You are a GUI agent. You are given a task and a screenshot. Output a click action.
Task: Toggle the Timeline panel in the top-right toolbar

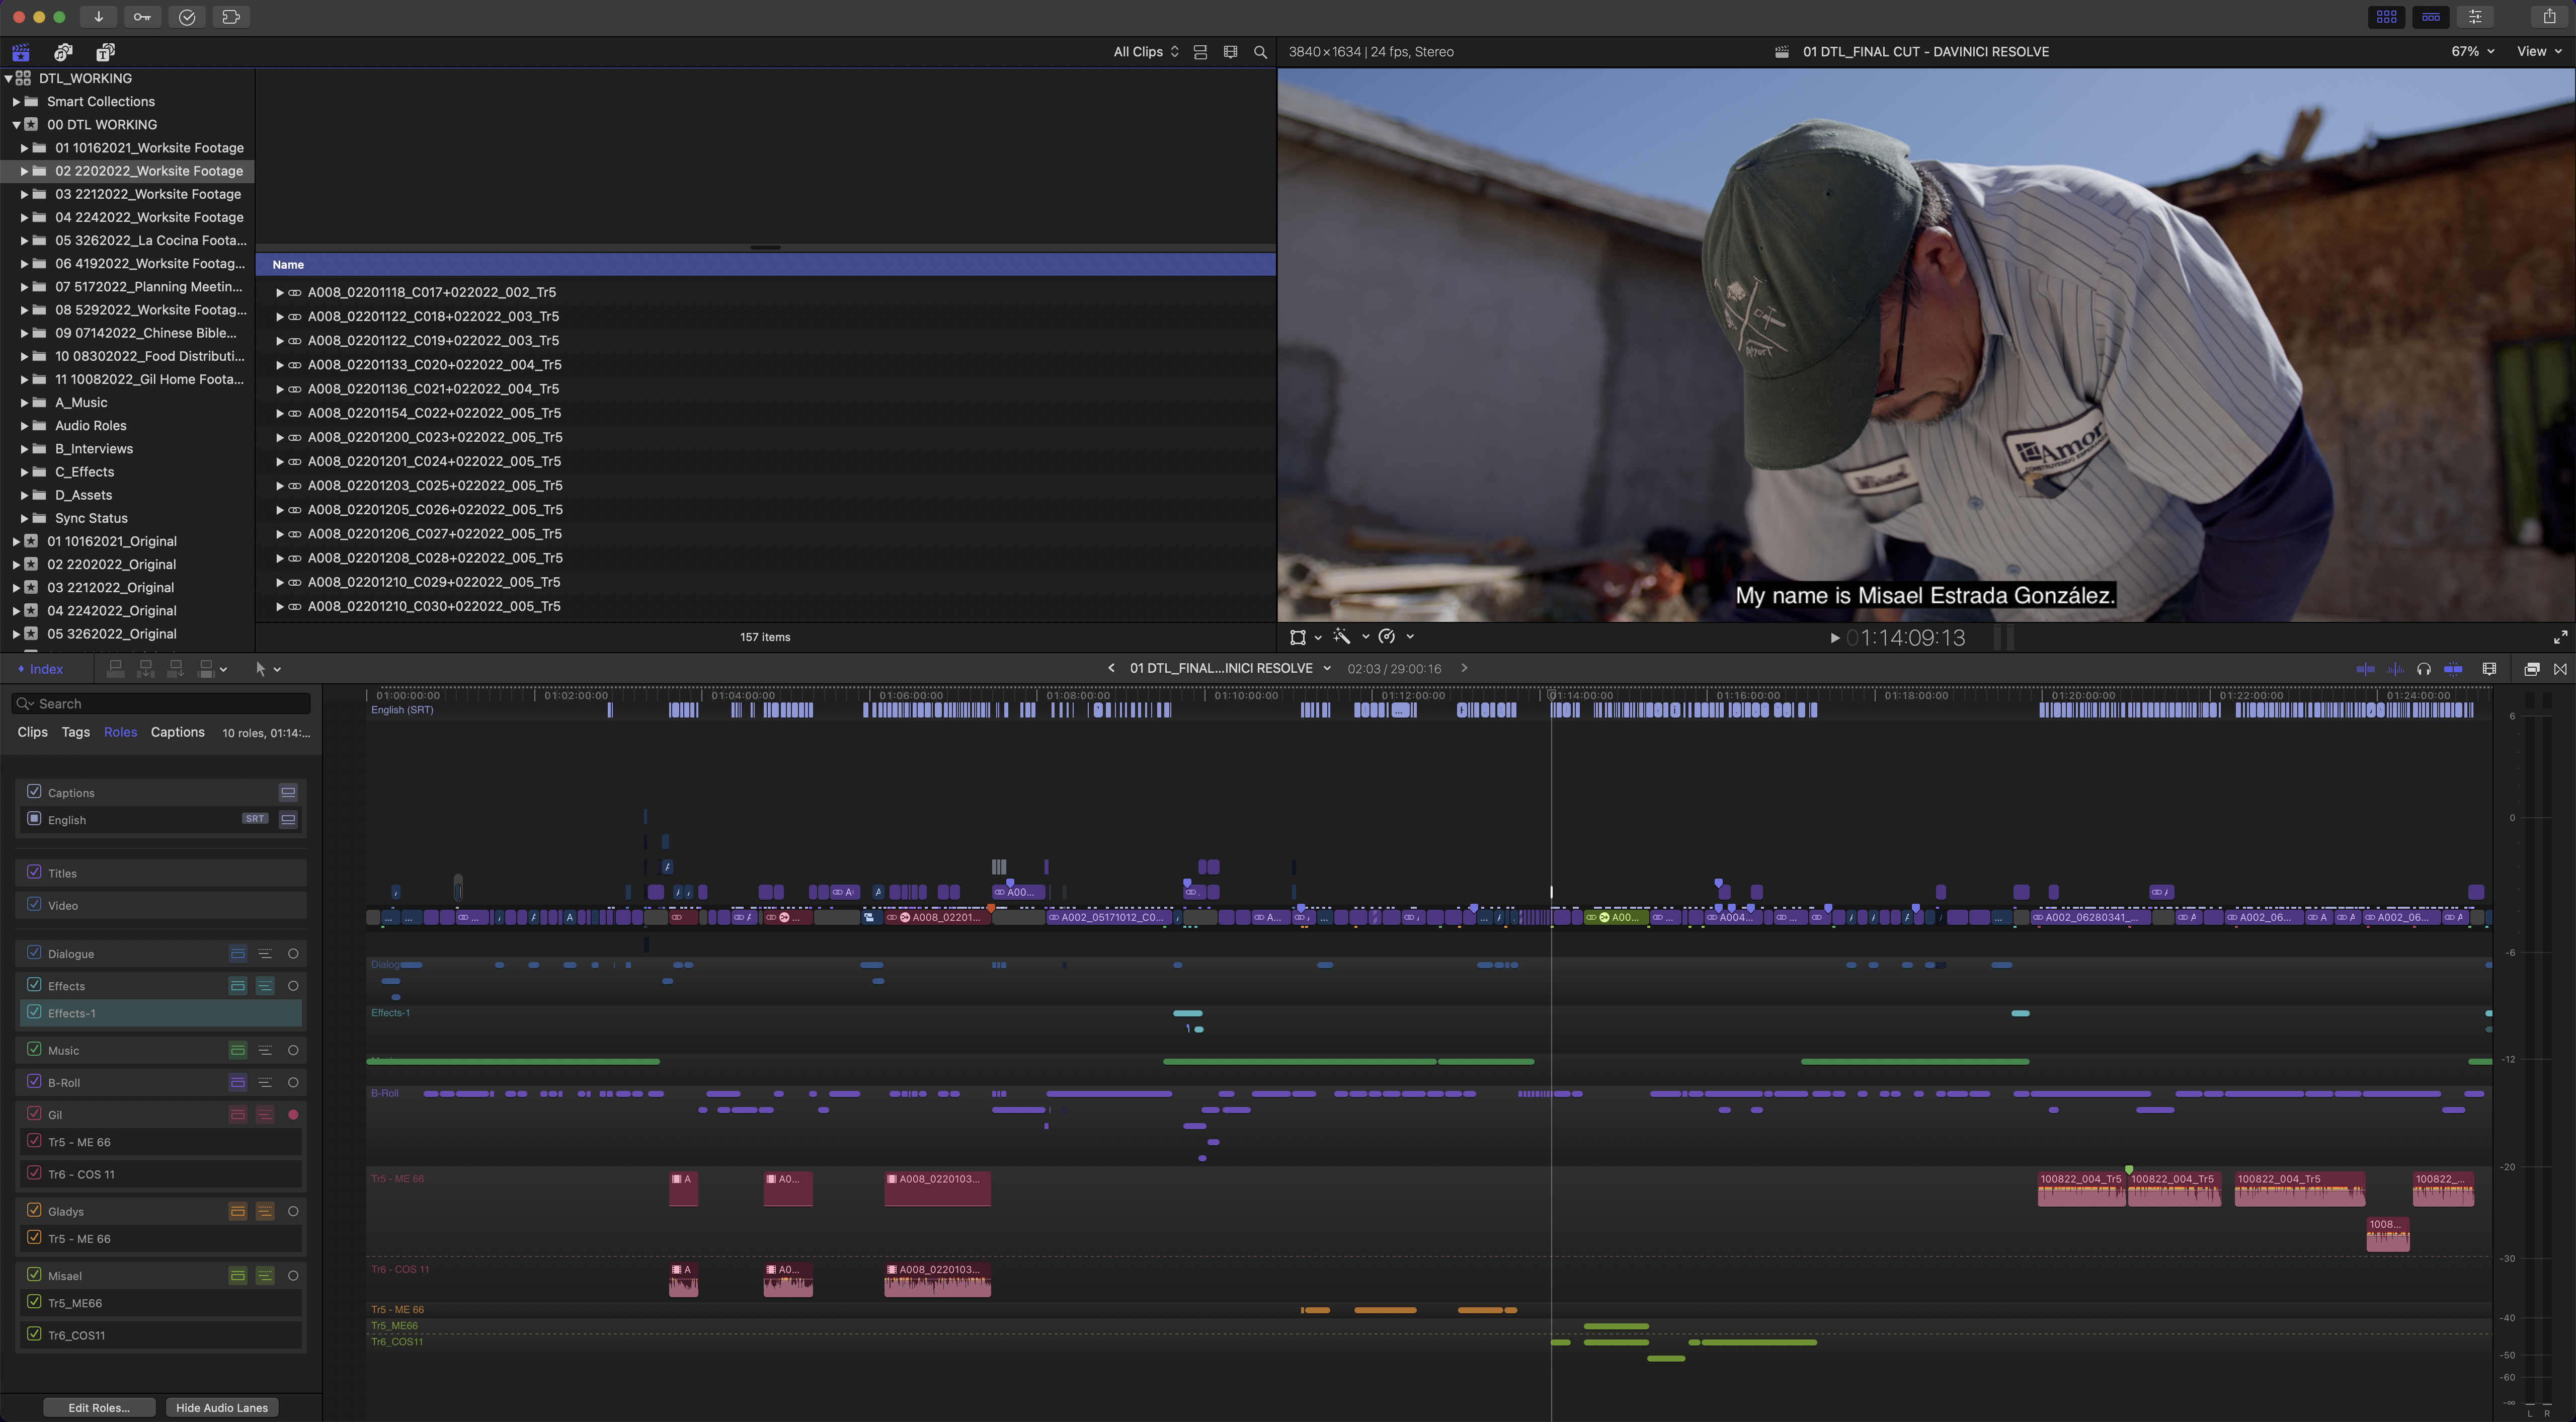click(2431, 17)
